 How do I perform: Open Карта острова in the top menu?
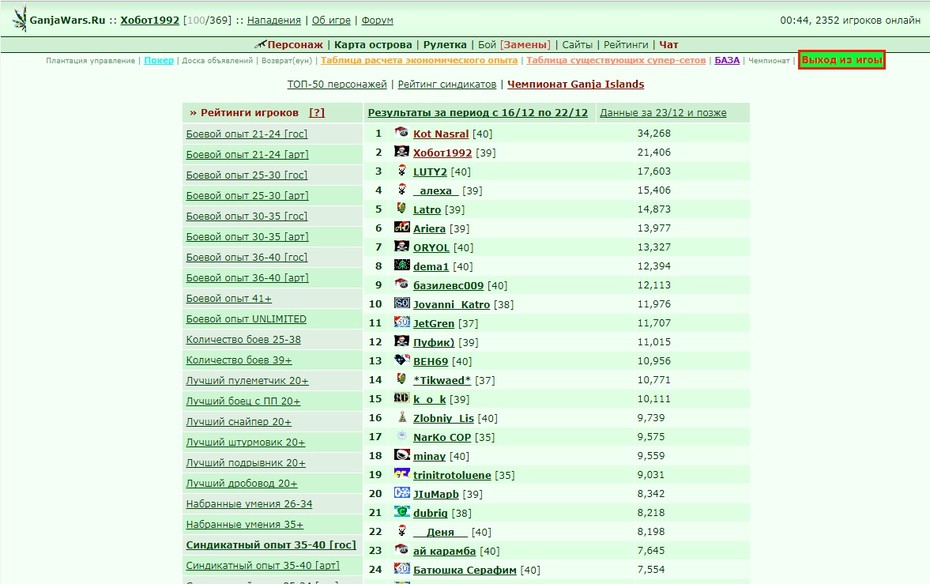tap(373, 44)
